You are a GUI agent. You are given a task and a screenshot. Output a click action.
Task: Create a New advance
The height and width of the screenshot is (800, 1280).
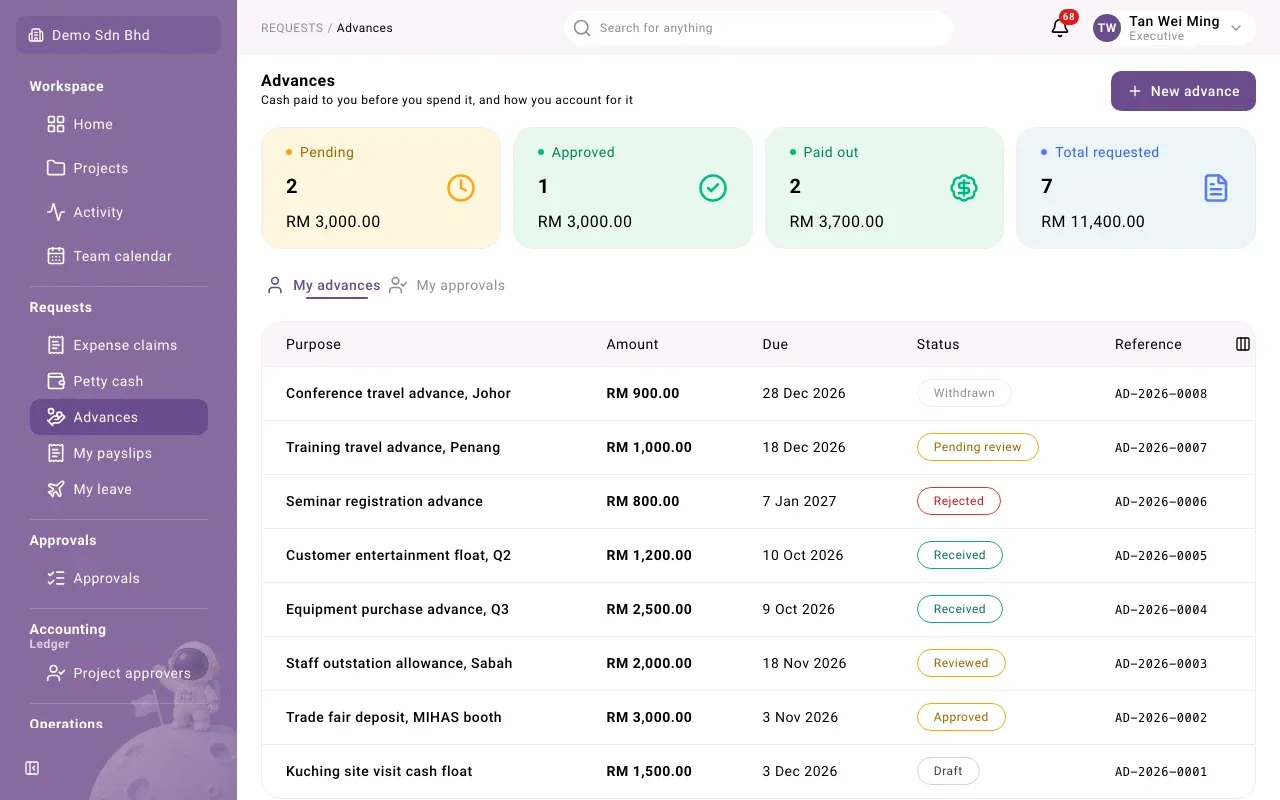1183,91
